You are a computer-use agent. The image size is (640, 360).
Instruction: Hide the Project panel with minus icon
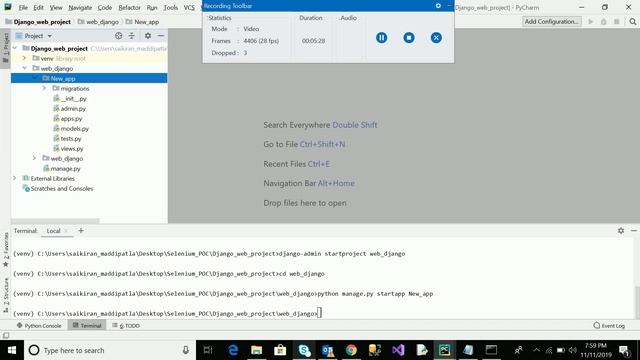click(161, 36)
